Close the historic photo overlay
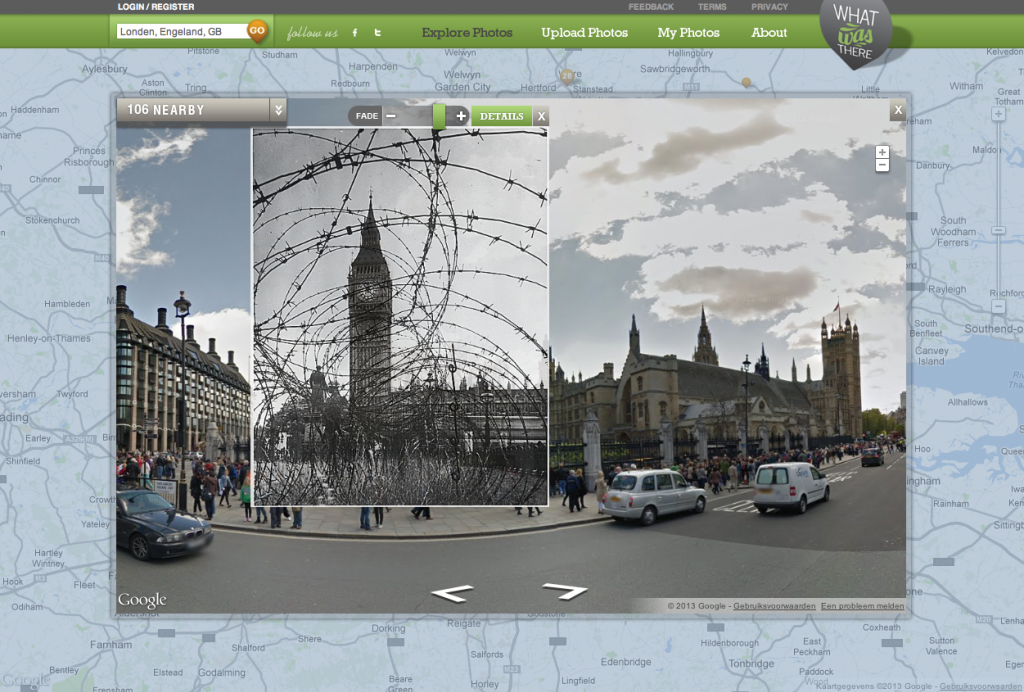Viewport: 1024px width, 692px height. [x=541, y=117]
